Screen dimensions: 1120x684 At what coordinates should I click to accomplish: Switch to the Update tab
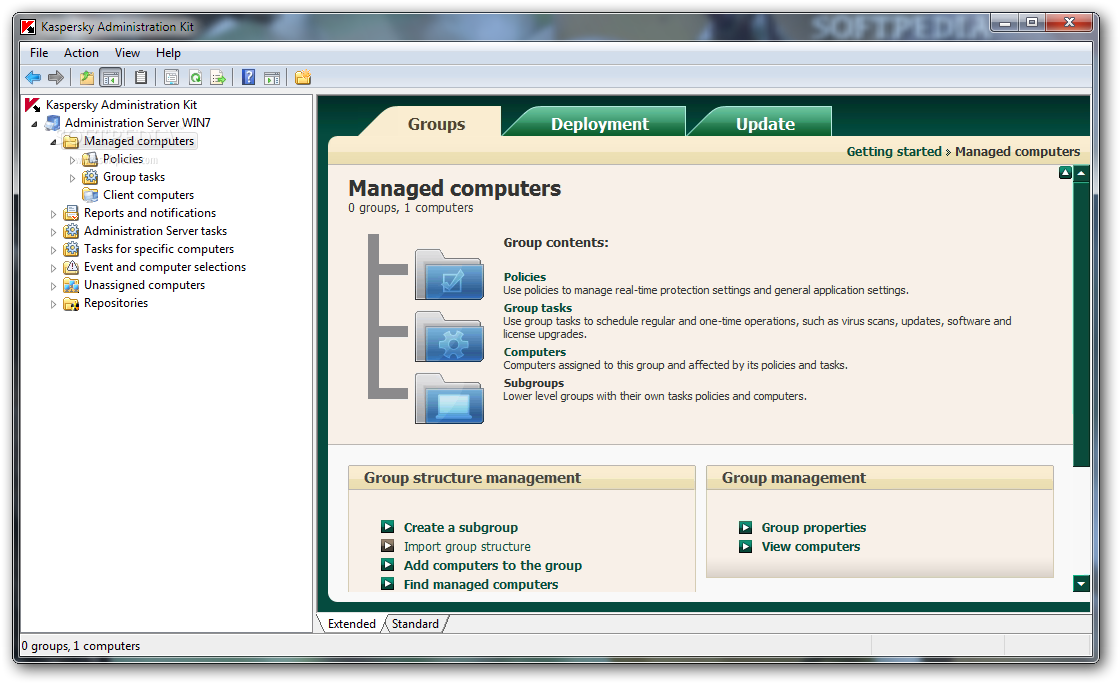pos(765,124)
